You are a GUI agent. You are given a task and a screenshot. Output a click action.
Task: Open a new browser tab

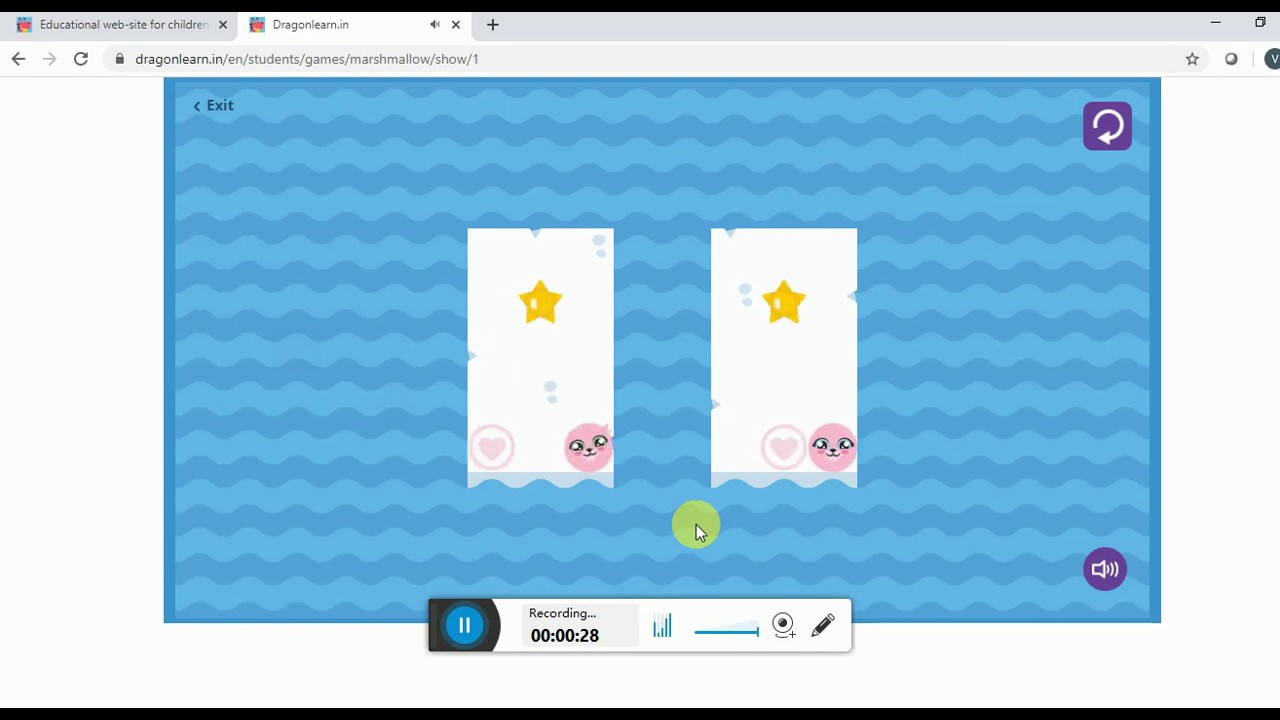[492, 25]
